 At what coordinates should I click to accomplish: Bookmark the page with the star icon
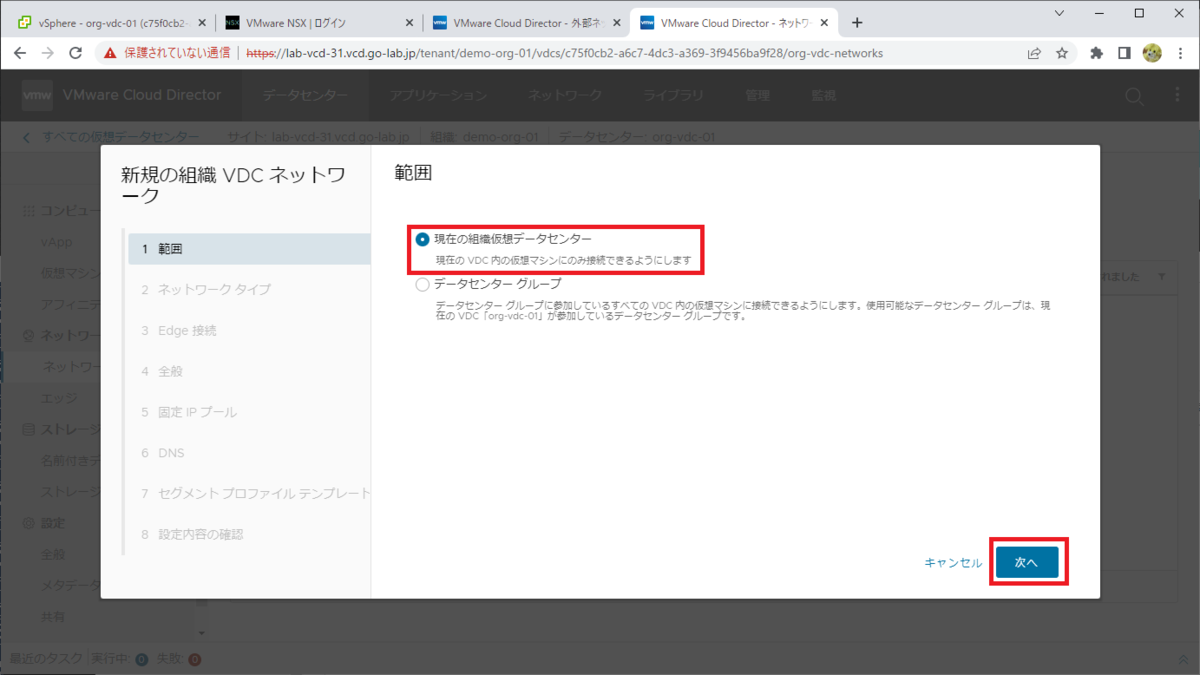coord(1062,53)
